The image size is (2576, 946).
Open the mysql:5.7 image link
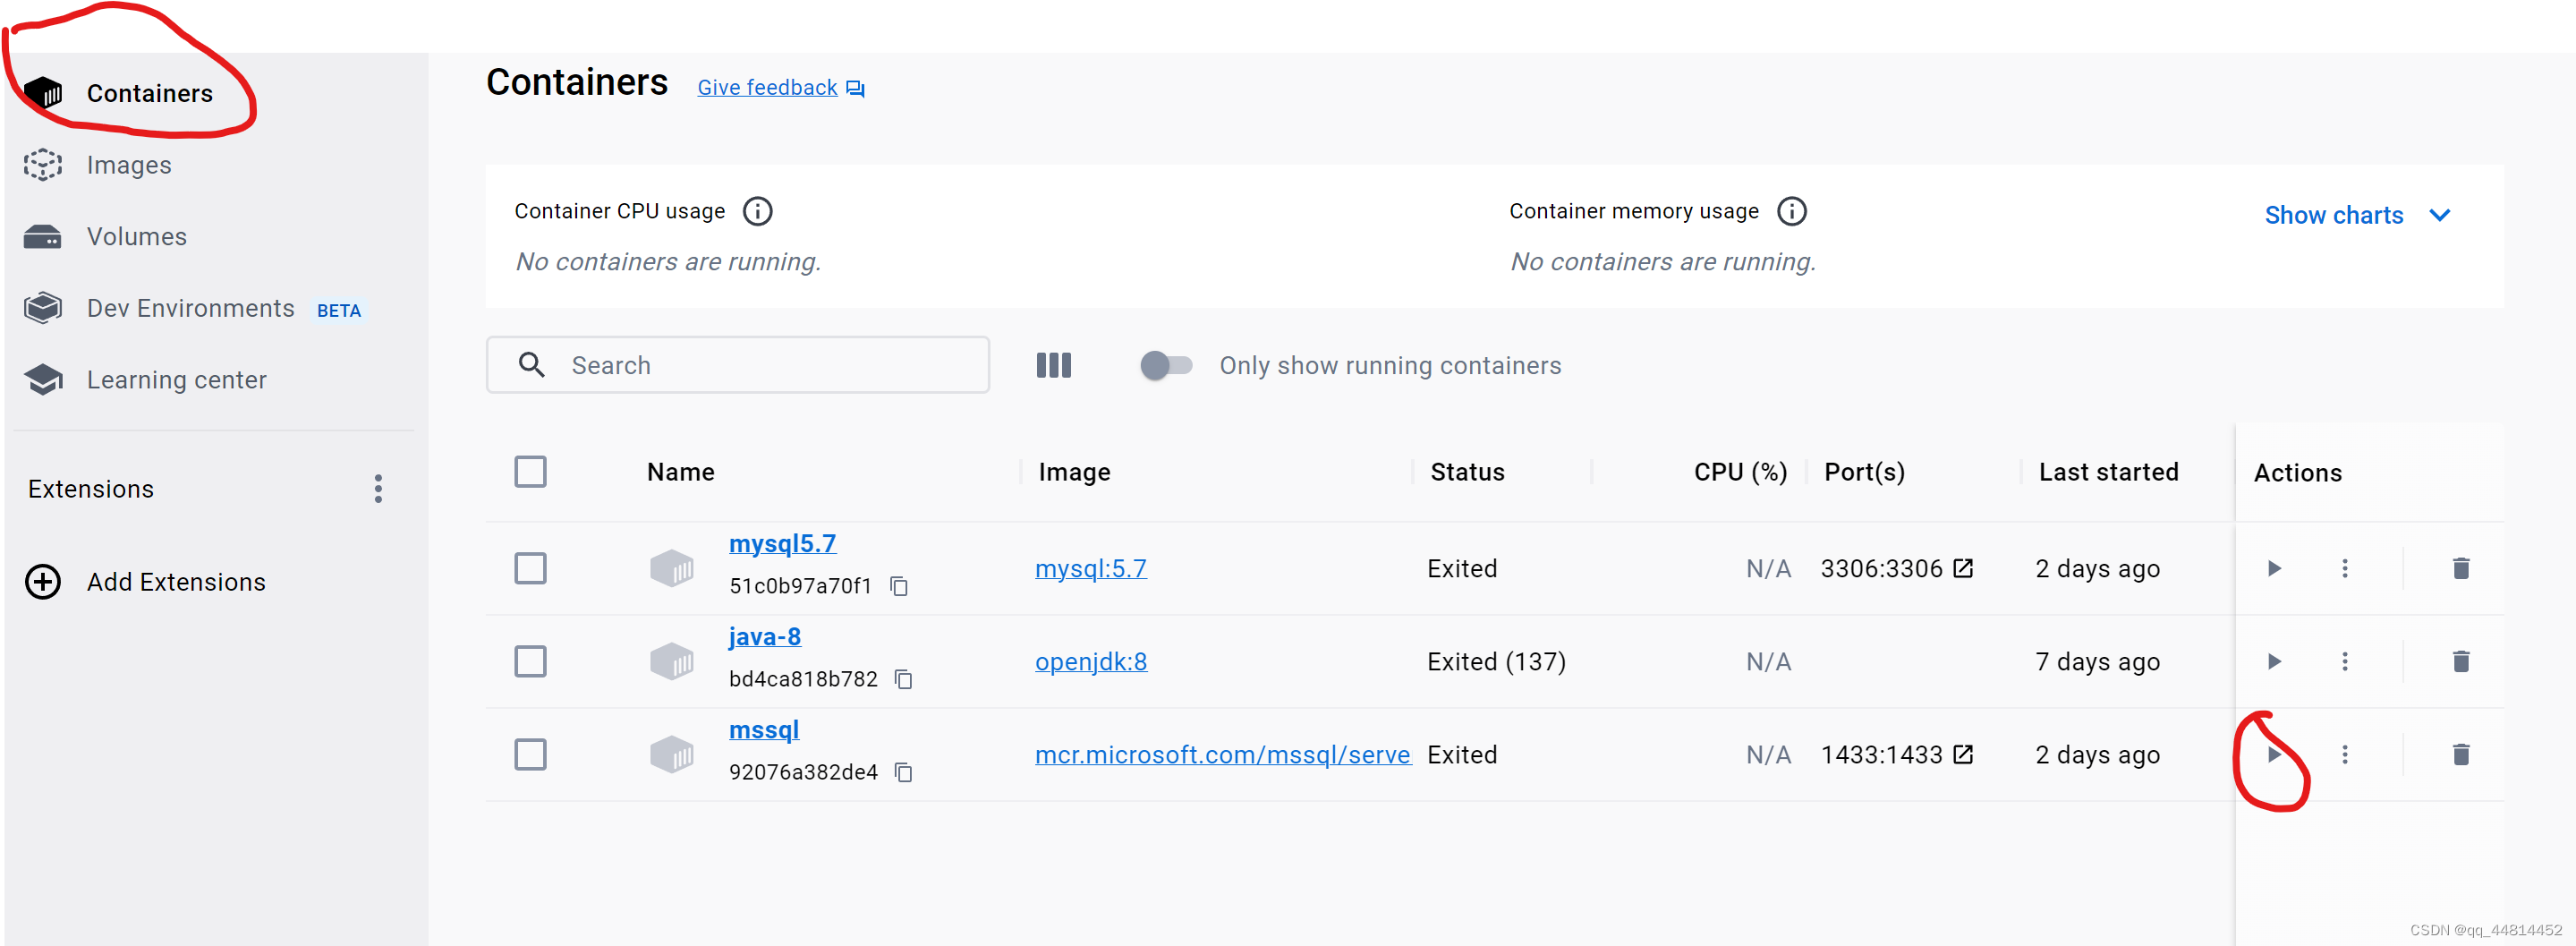pyautogui.click(x=1091, y=568)
